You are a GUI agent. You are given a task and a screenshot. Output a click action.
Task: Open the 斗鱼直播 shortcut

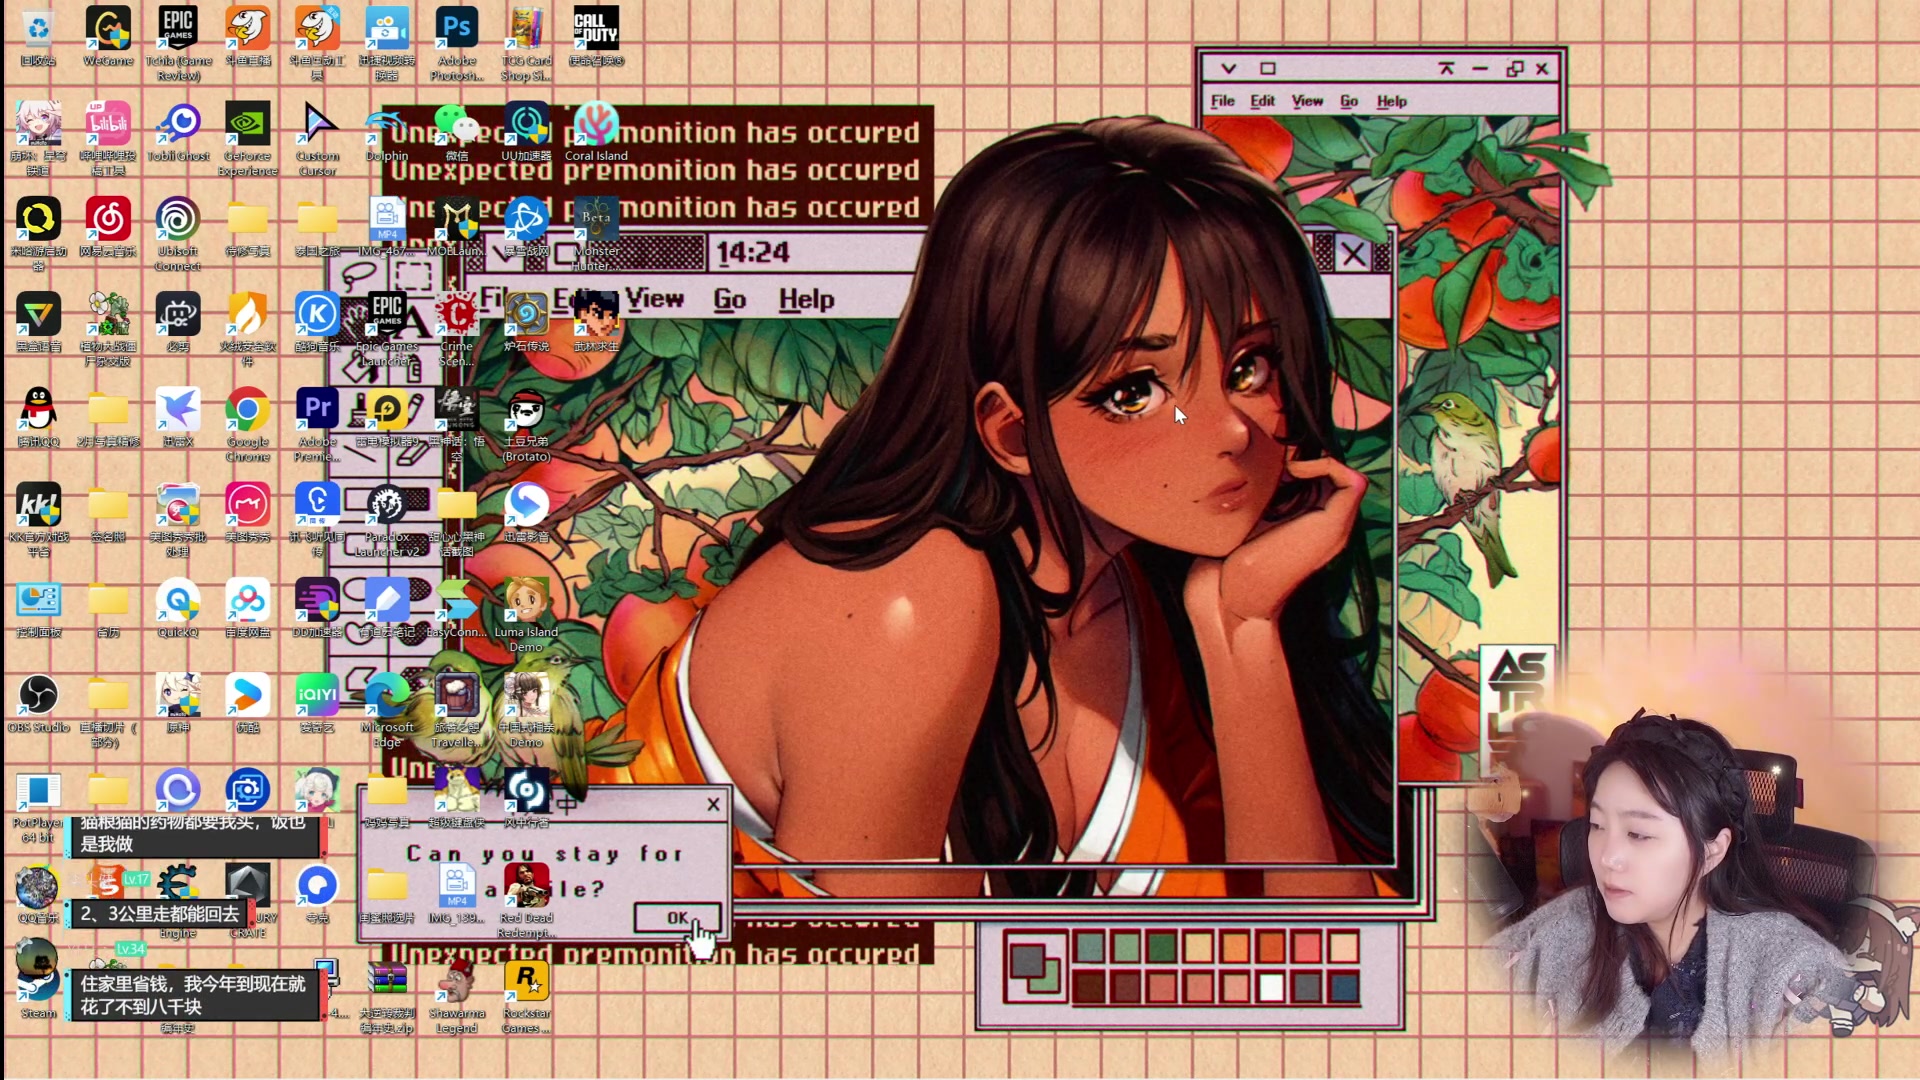point(248,36)
